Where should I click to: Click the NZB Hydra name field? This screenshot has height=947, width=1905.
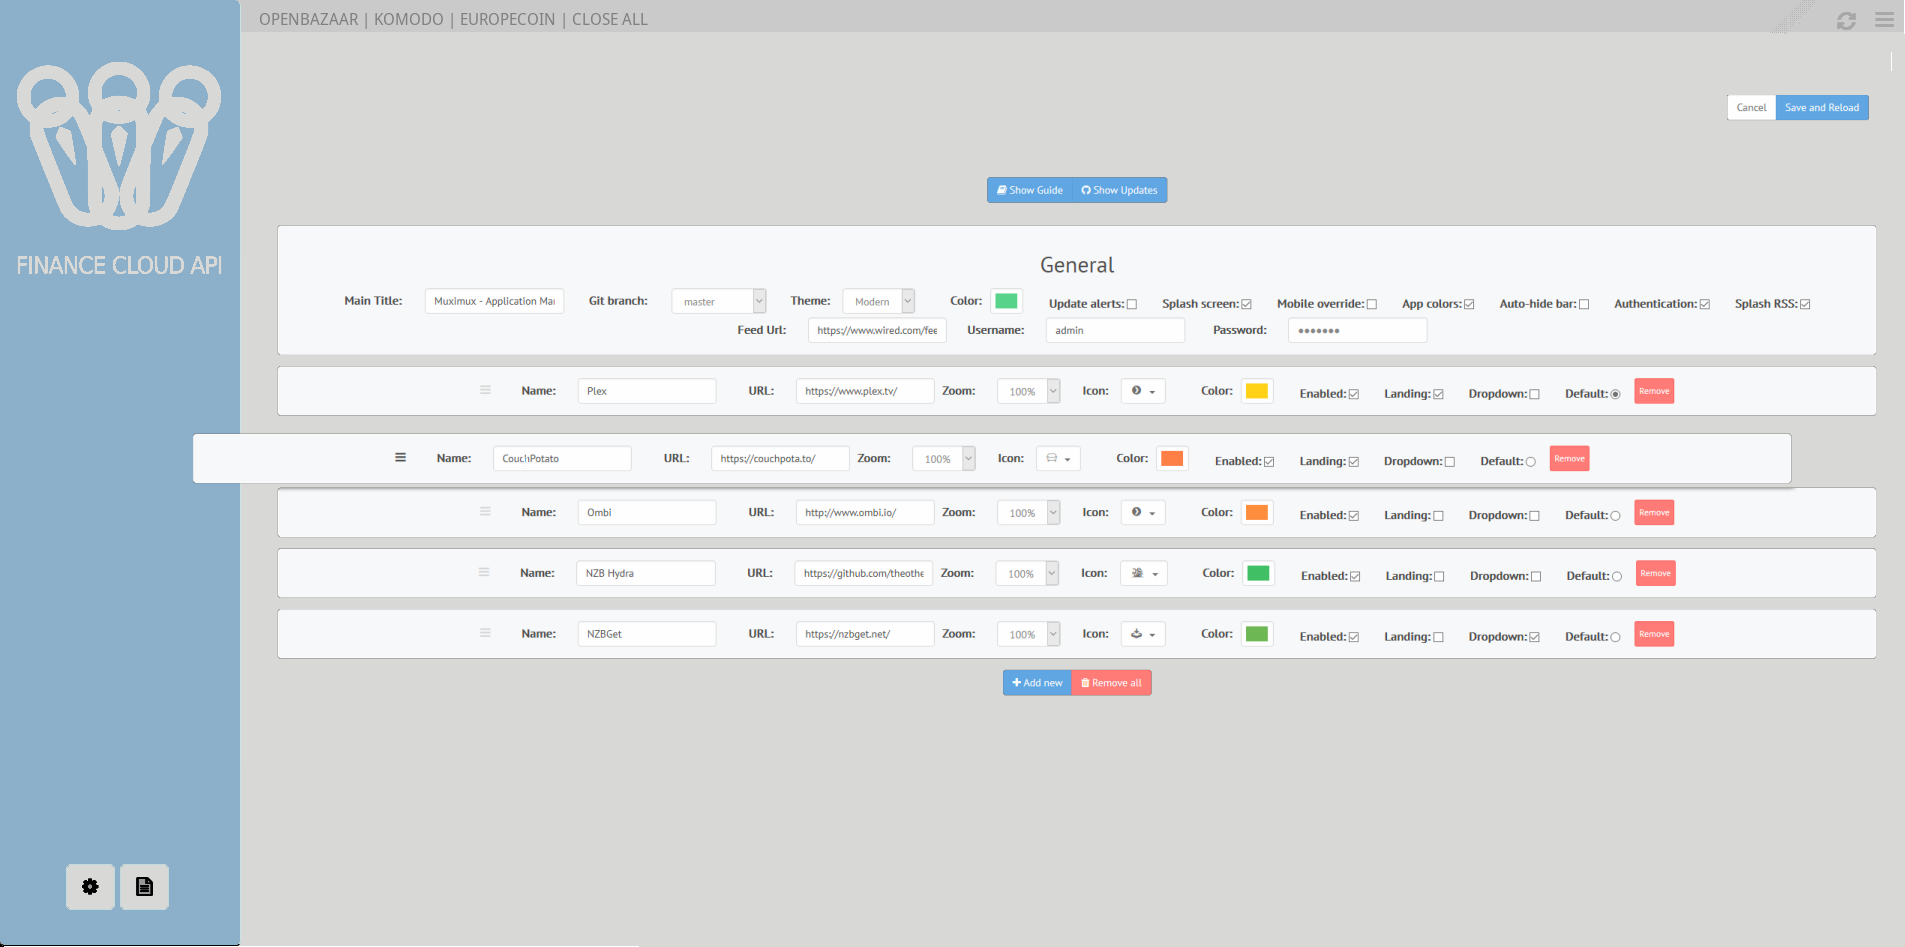(x=645, y=573)
